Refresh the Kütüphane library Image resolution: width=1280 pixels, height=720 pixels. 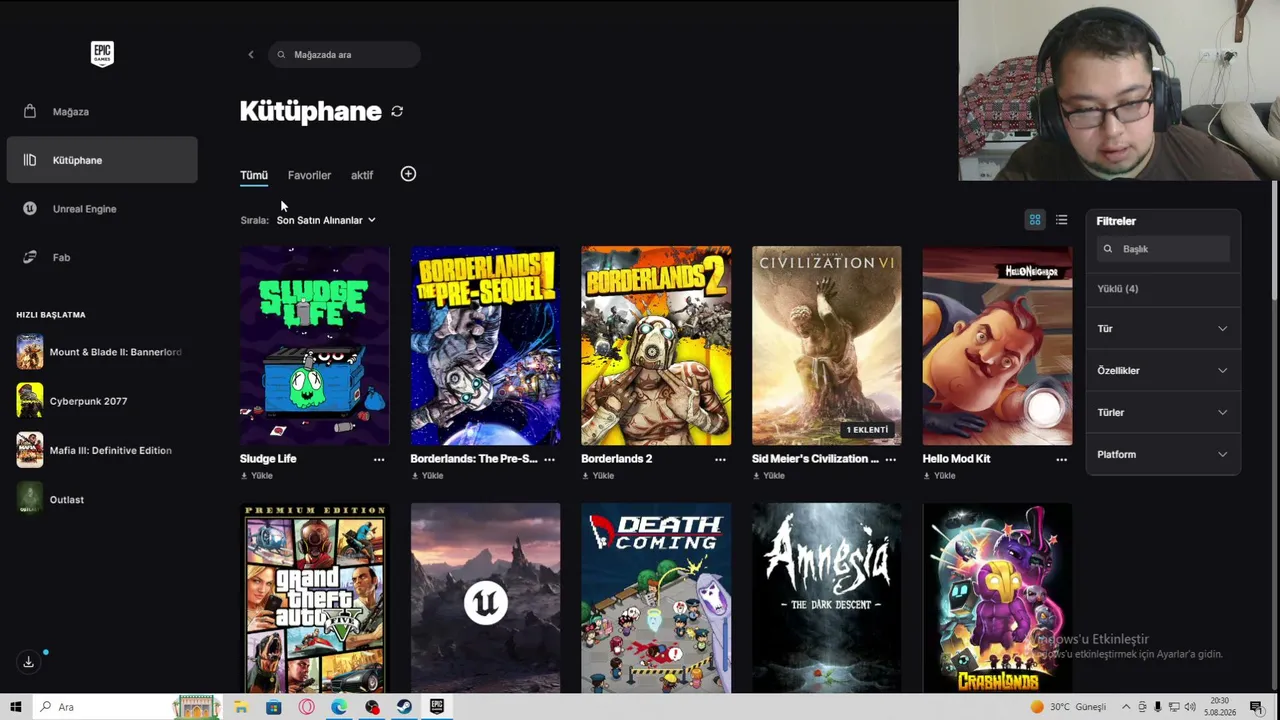397,111
